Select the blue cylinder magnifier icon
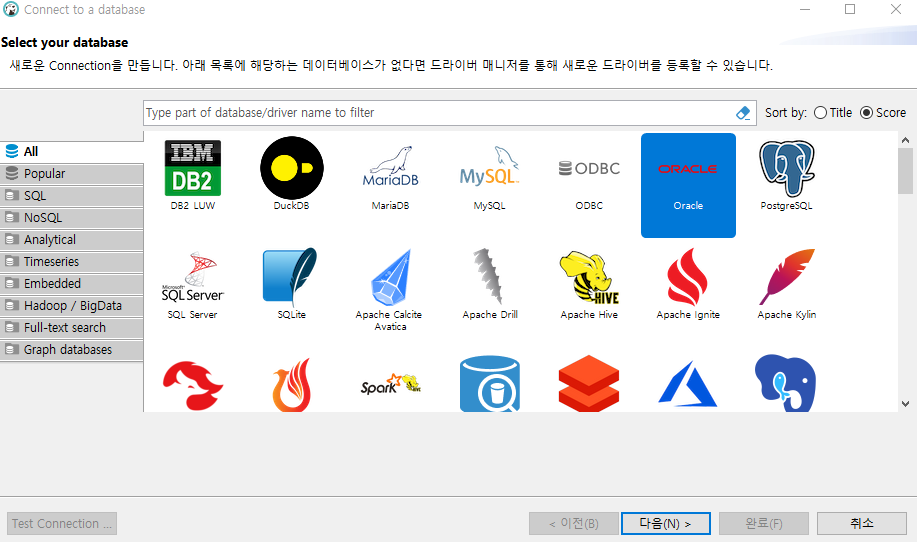This screenshot has width=917, height=542. point(489,384)
